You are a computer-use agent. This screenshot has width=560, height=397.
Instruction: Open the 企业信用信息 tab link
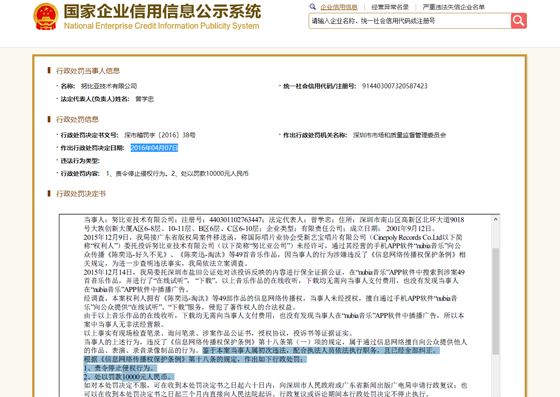coord(339,7)
